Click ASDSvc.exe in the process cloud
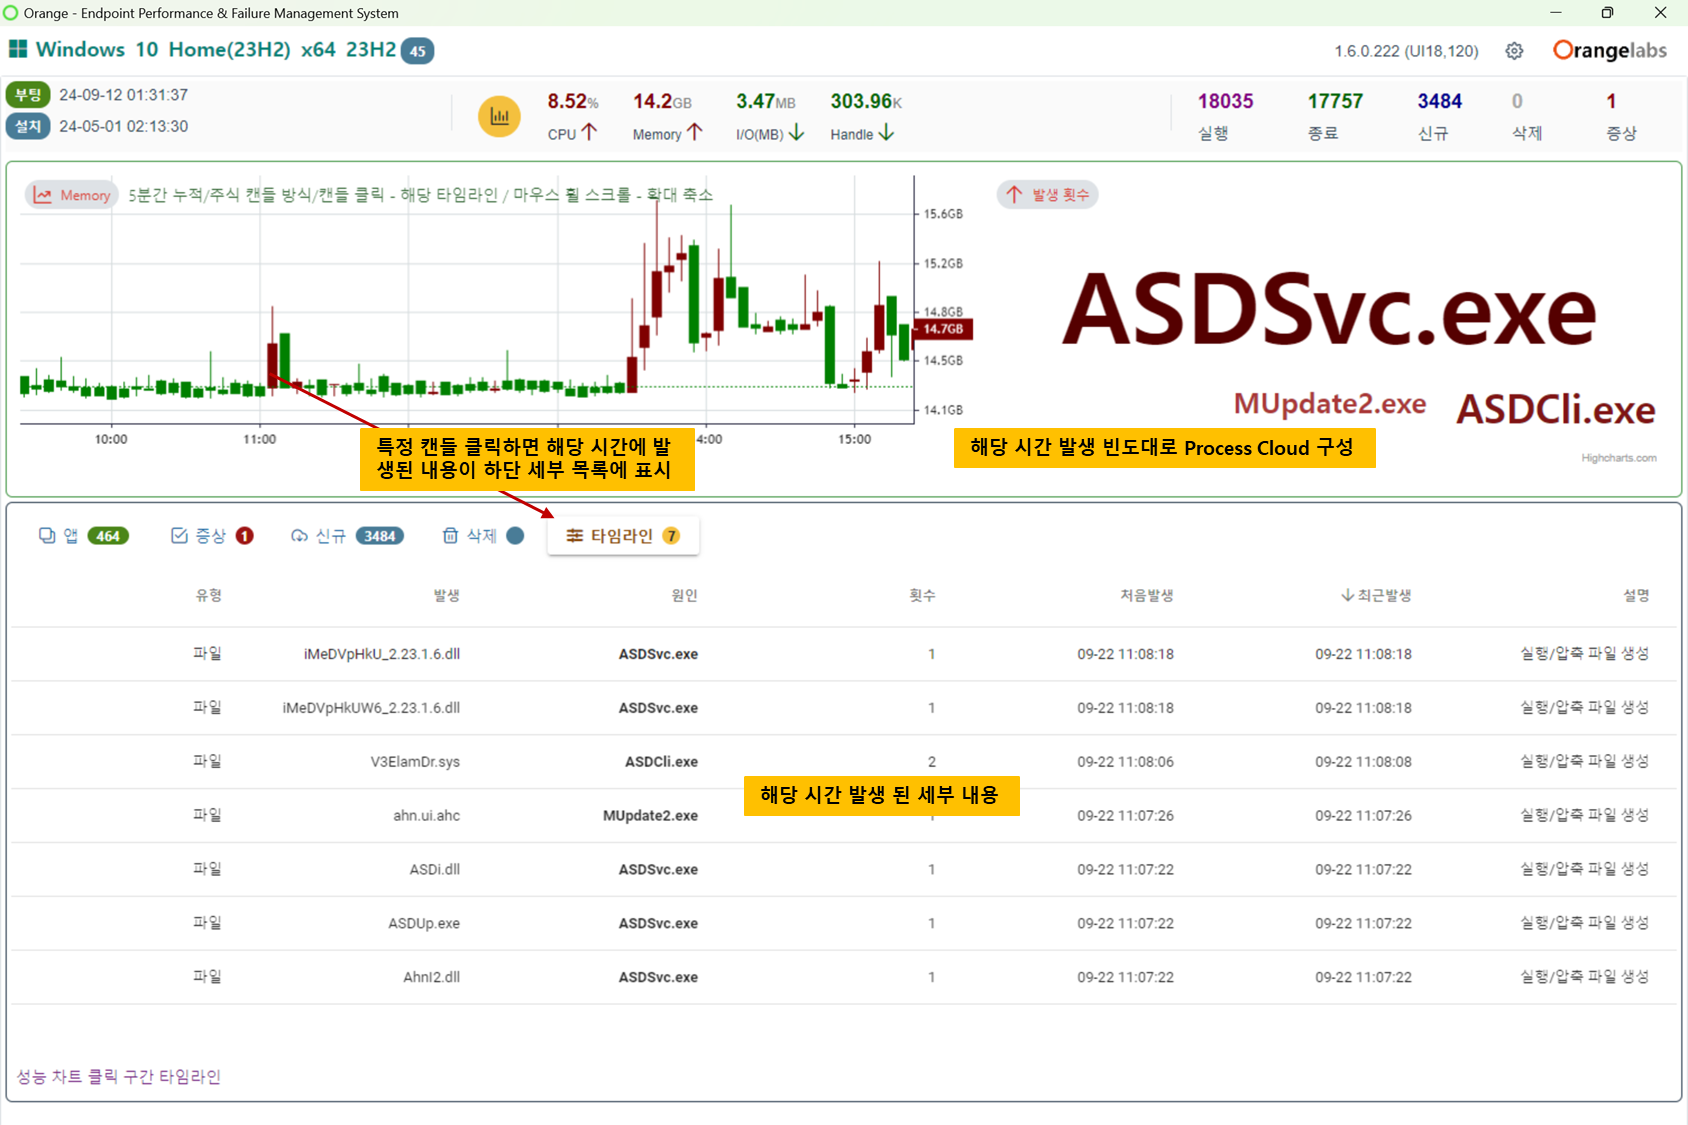Screen dimensions: 1688x1125 (x=1329, y=311)
